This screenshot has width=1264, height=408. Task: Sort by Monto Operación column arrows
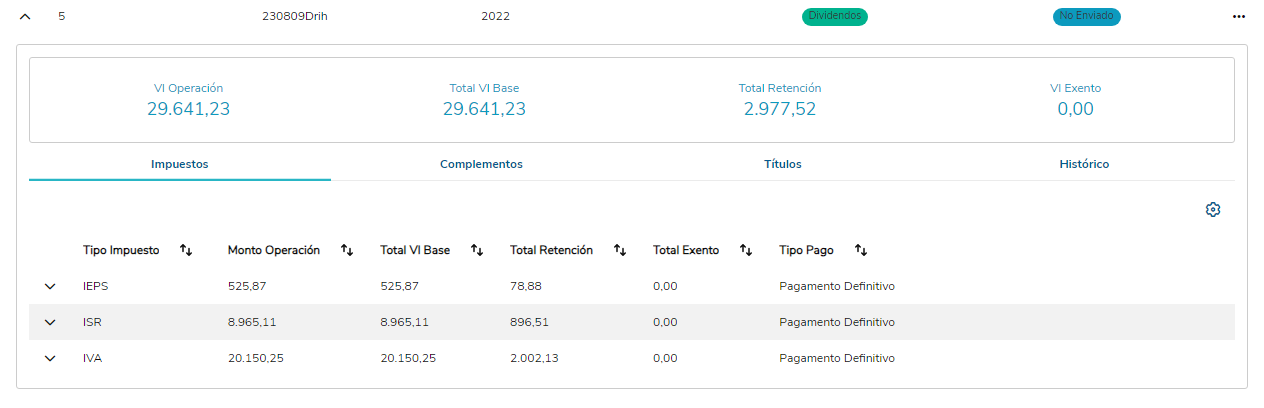(x=347, y=250)
